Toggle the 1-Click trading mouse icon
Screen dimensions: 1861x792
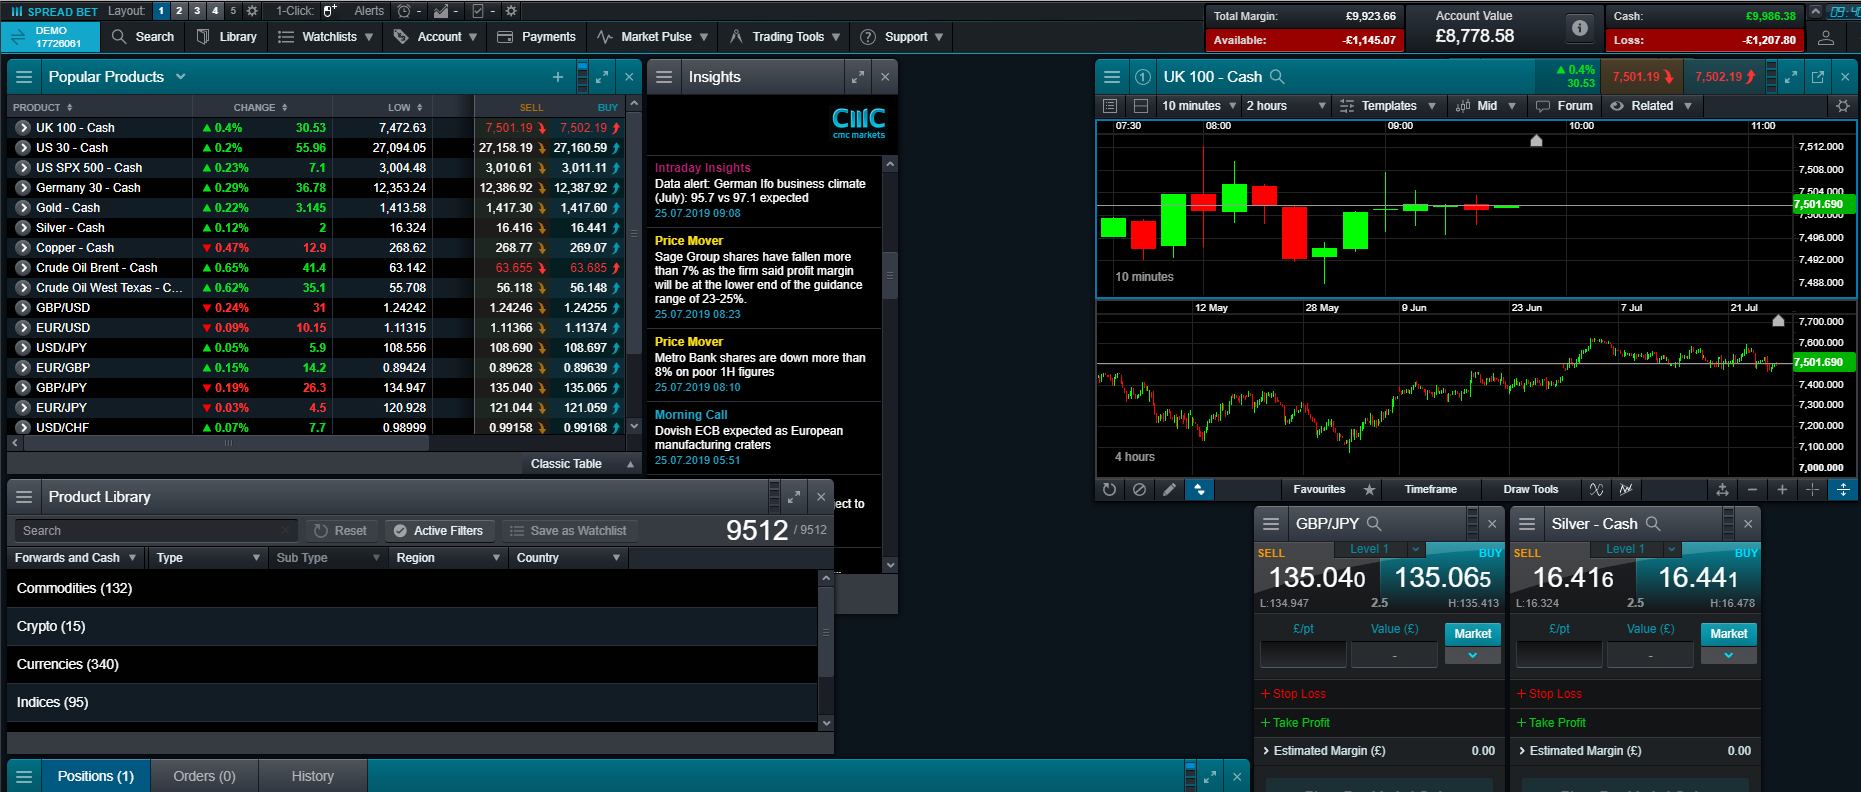pyautogui.click(x=329, y=11)
